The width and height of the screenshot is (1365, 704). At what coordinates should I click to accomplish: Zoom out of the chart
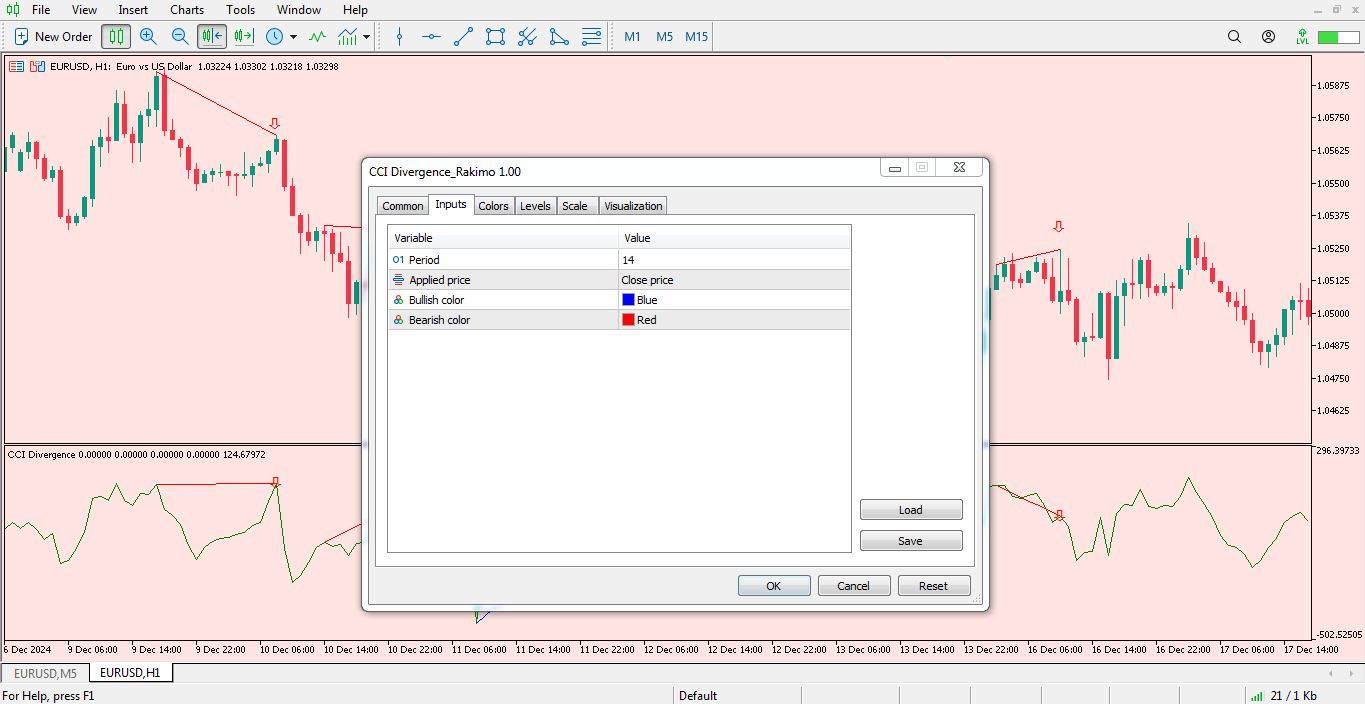tap(180, 37)
